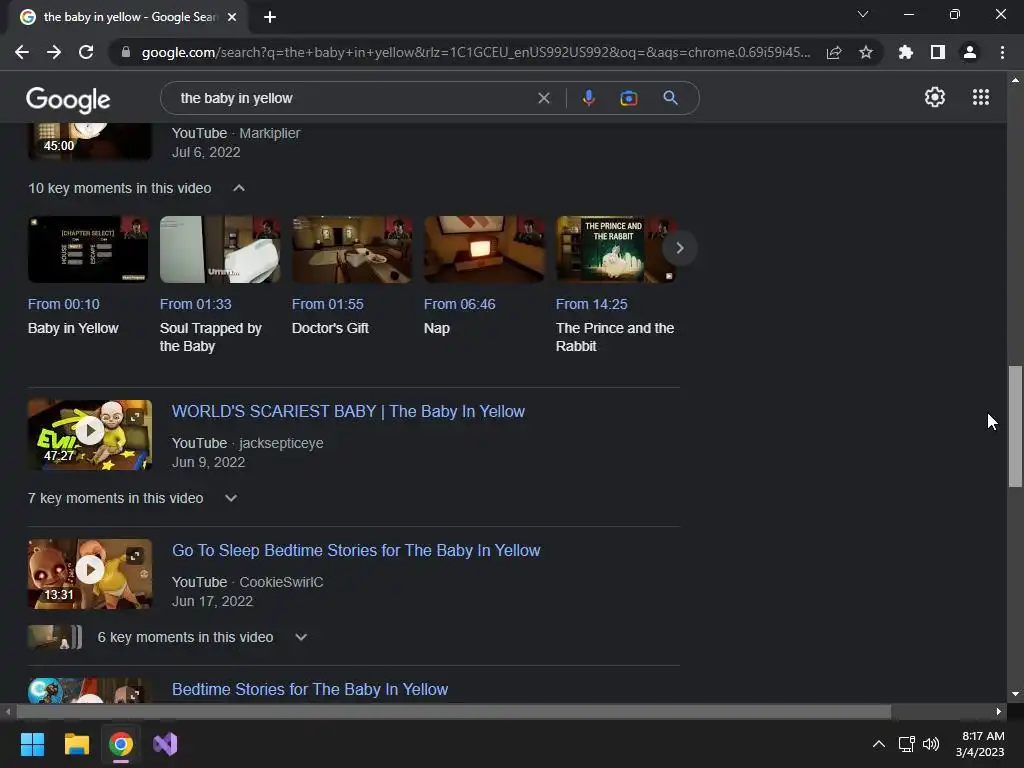Submit search with magnifier icon
Viewport: 1024px width, 768px height.
click(x=670, y=98)
